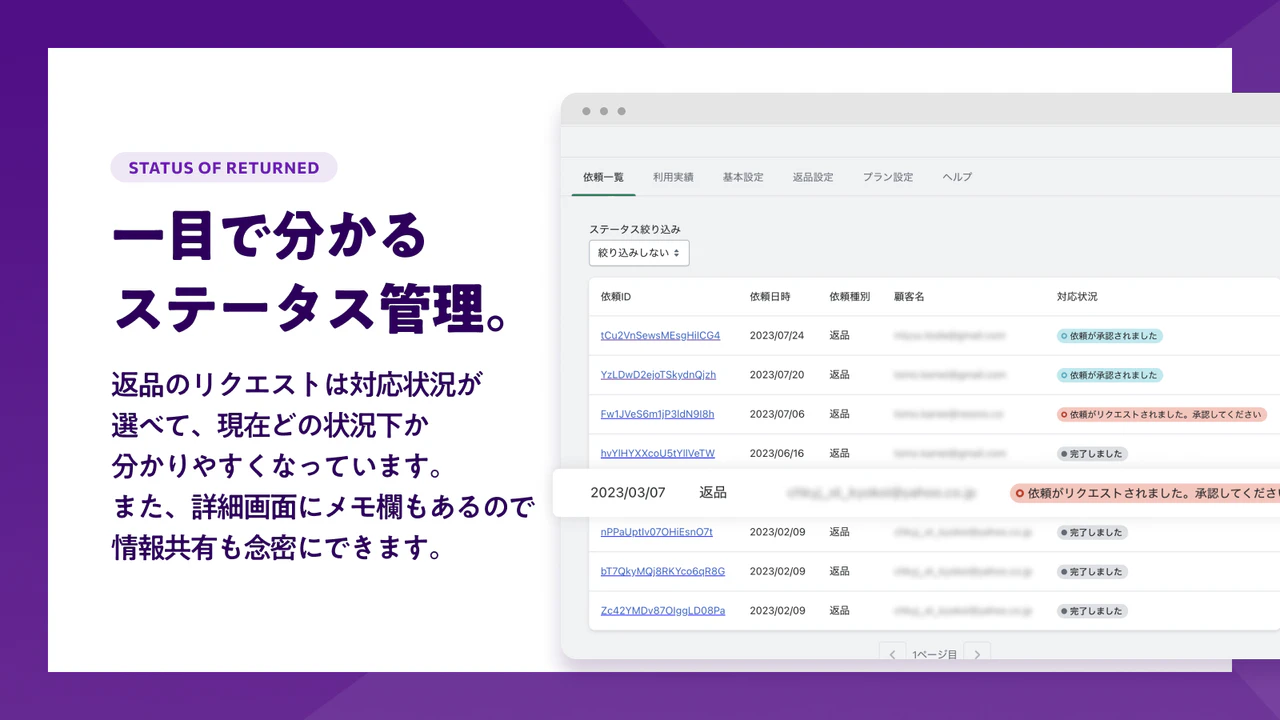Open the ヘルプ tab

[x=957, y=177]
